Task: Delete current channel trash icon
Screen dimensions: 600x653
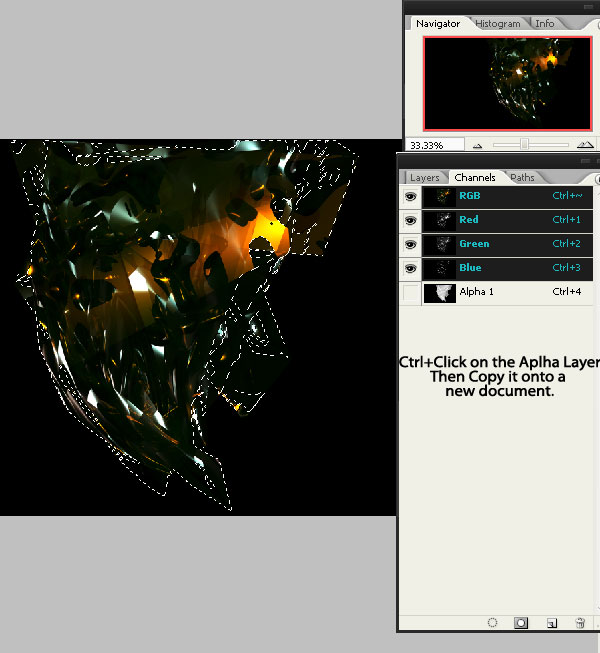Action: (x=580, y=623)
